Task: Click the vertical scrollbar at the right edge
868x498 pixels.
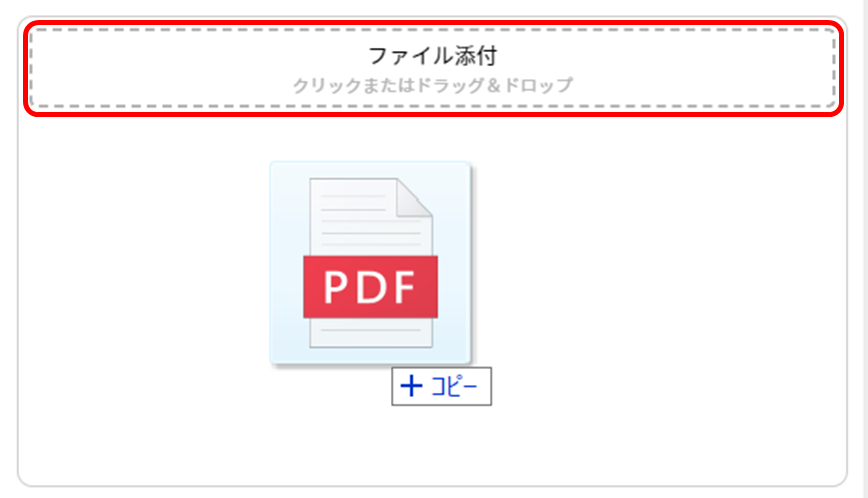Action: [x=865, y=249]
